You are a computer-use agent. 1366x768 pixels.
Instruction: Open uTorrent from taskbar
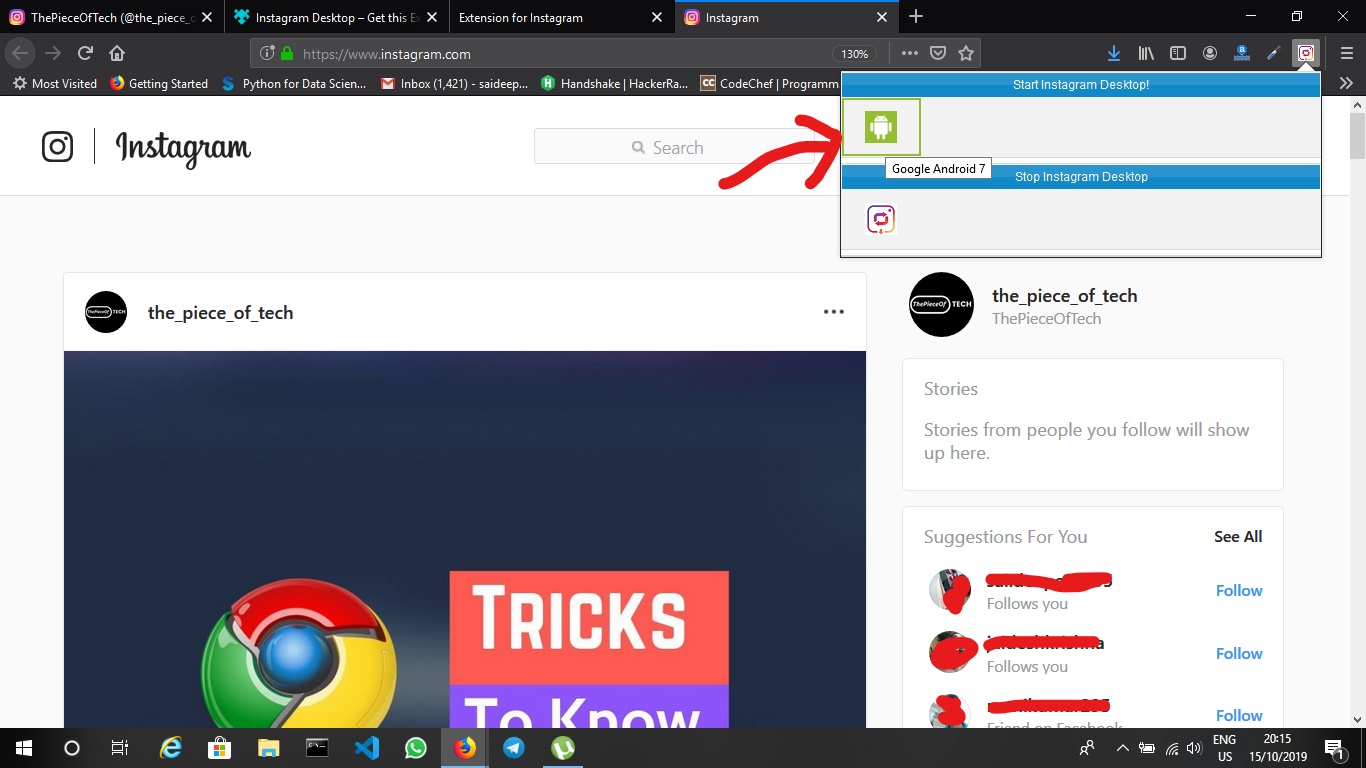point(563,748)
